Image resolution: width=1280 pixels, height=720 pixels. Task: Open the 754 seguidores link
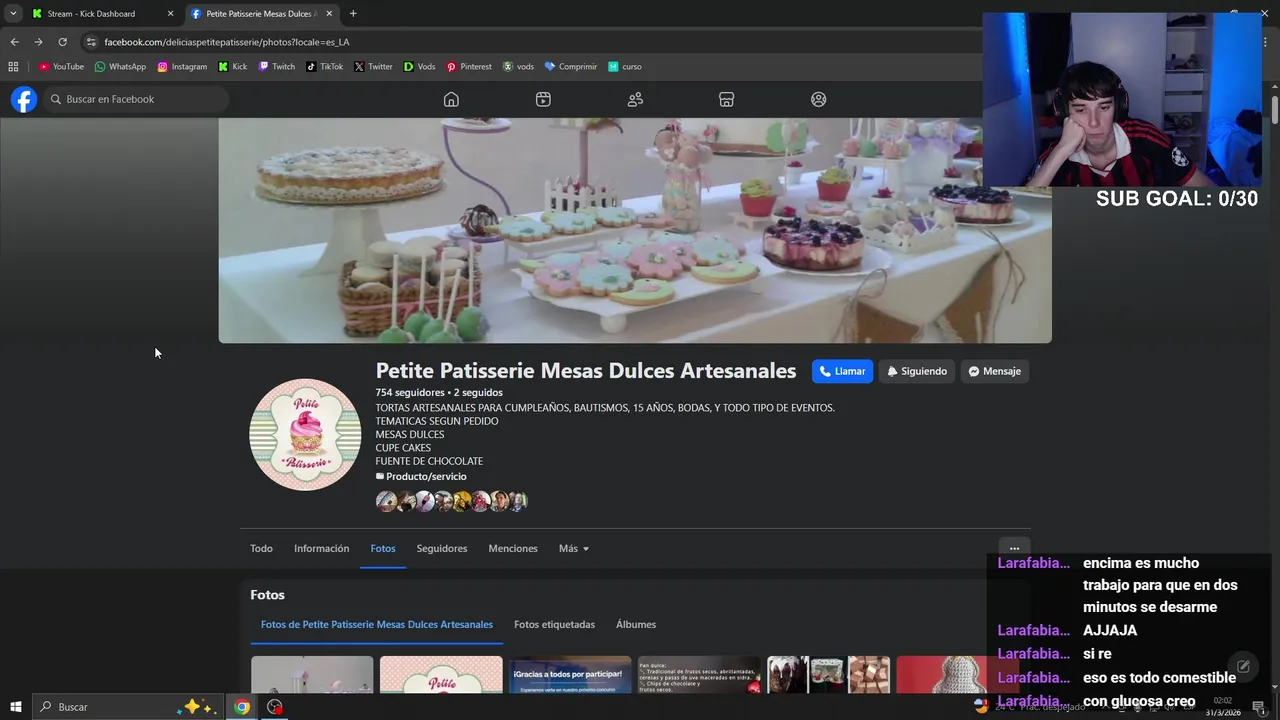[410, 393]
